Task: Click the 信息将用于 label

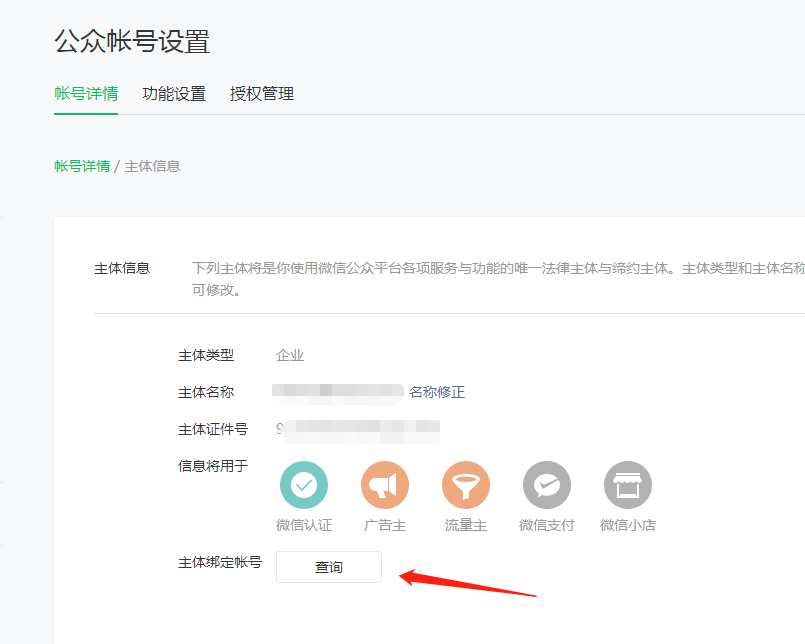Action: (x=213, y=466)
